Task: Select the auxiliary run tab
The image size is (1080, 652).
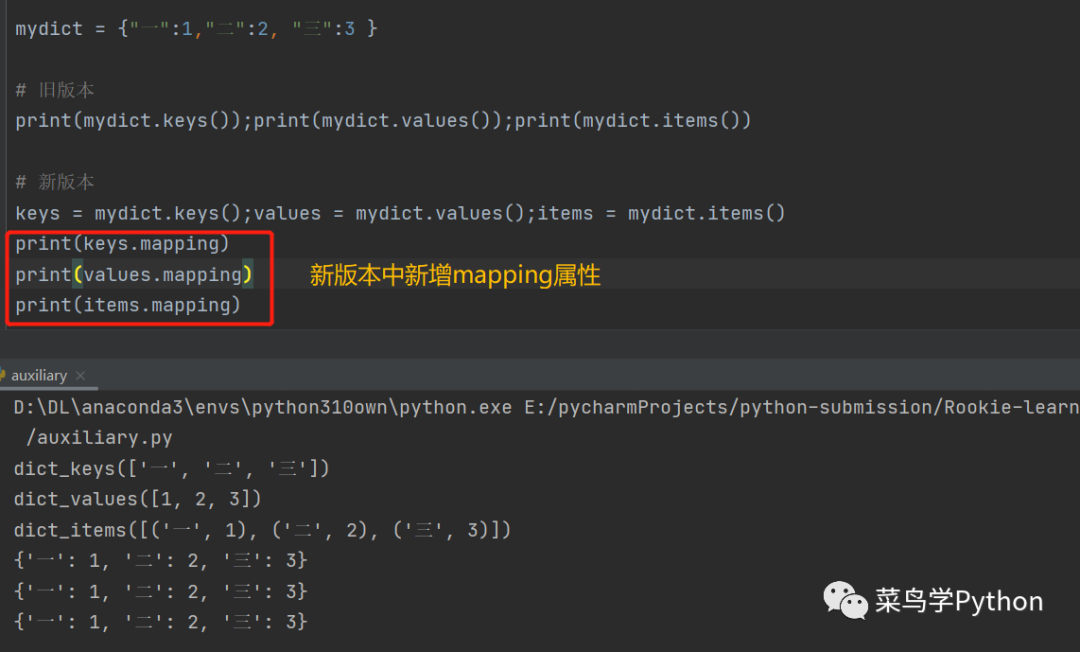Action: pyautogui.click(x=39, y=376)
